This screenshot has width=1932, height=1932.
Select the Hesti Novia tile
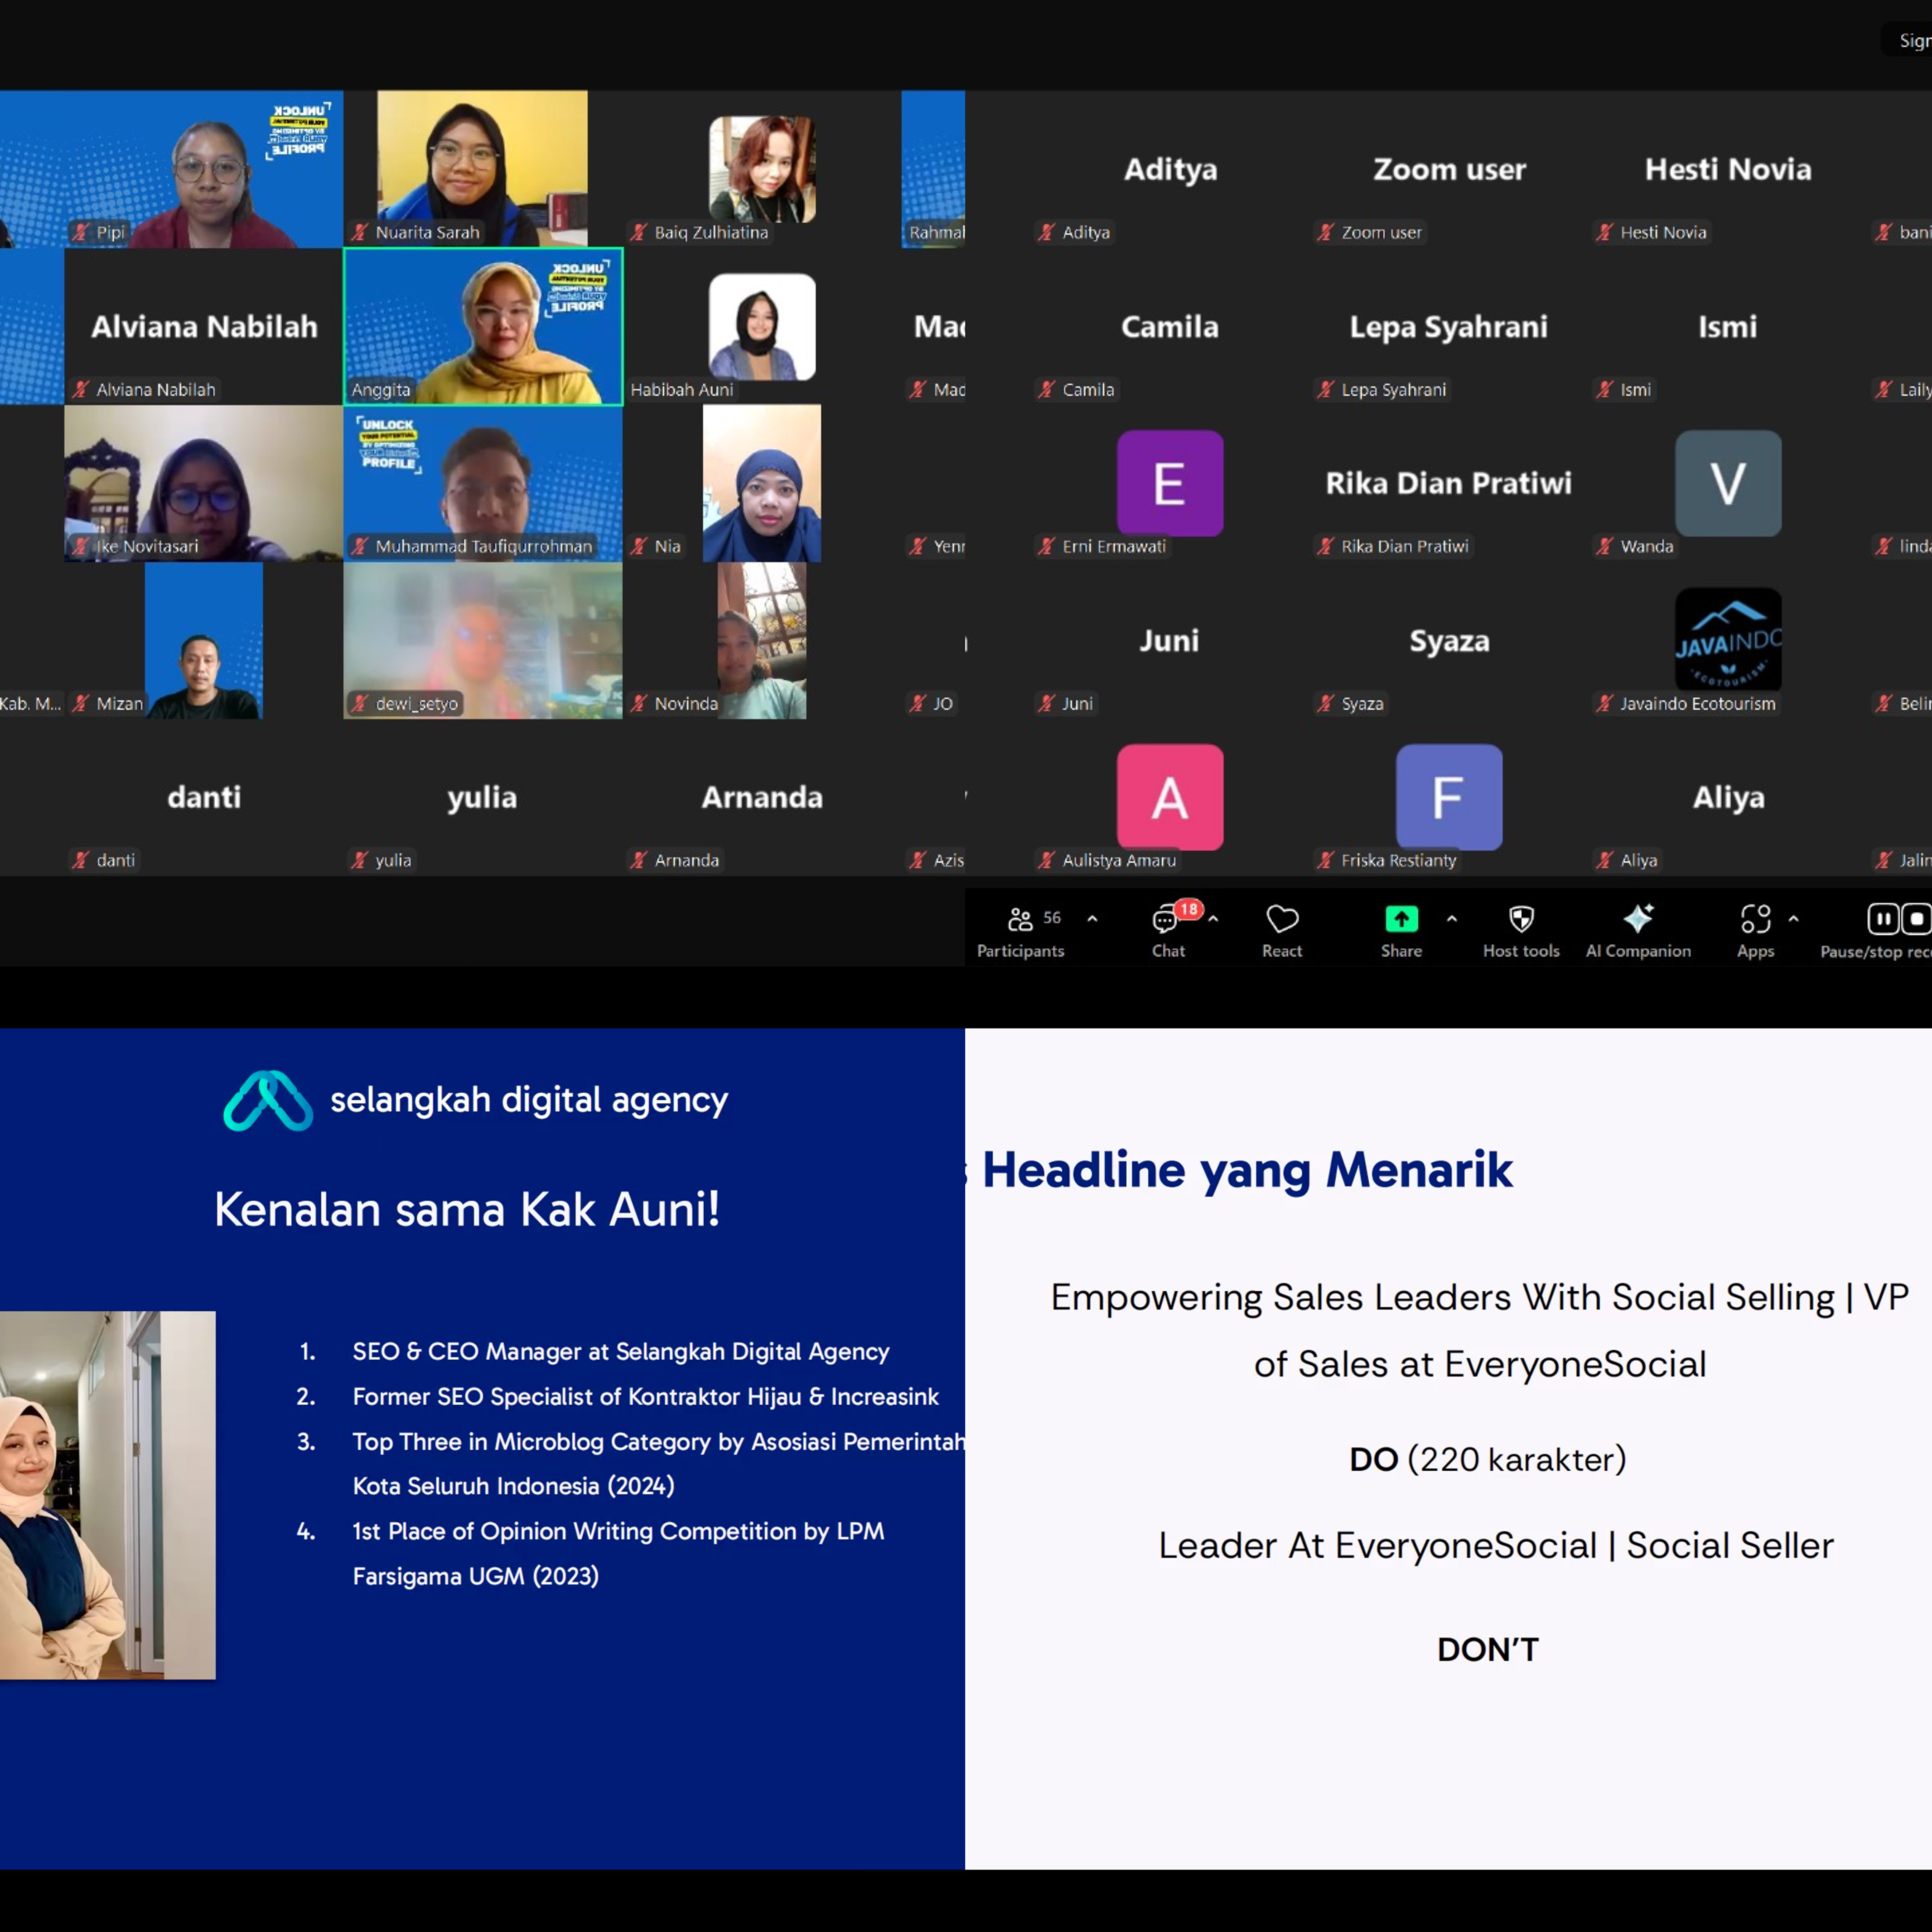pyautogui.click(x=1728, y=169)
